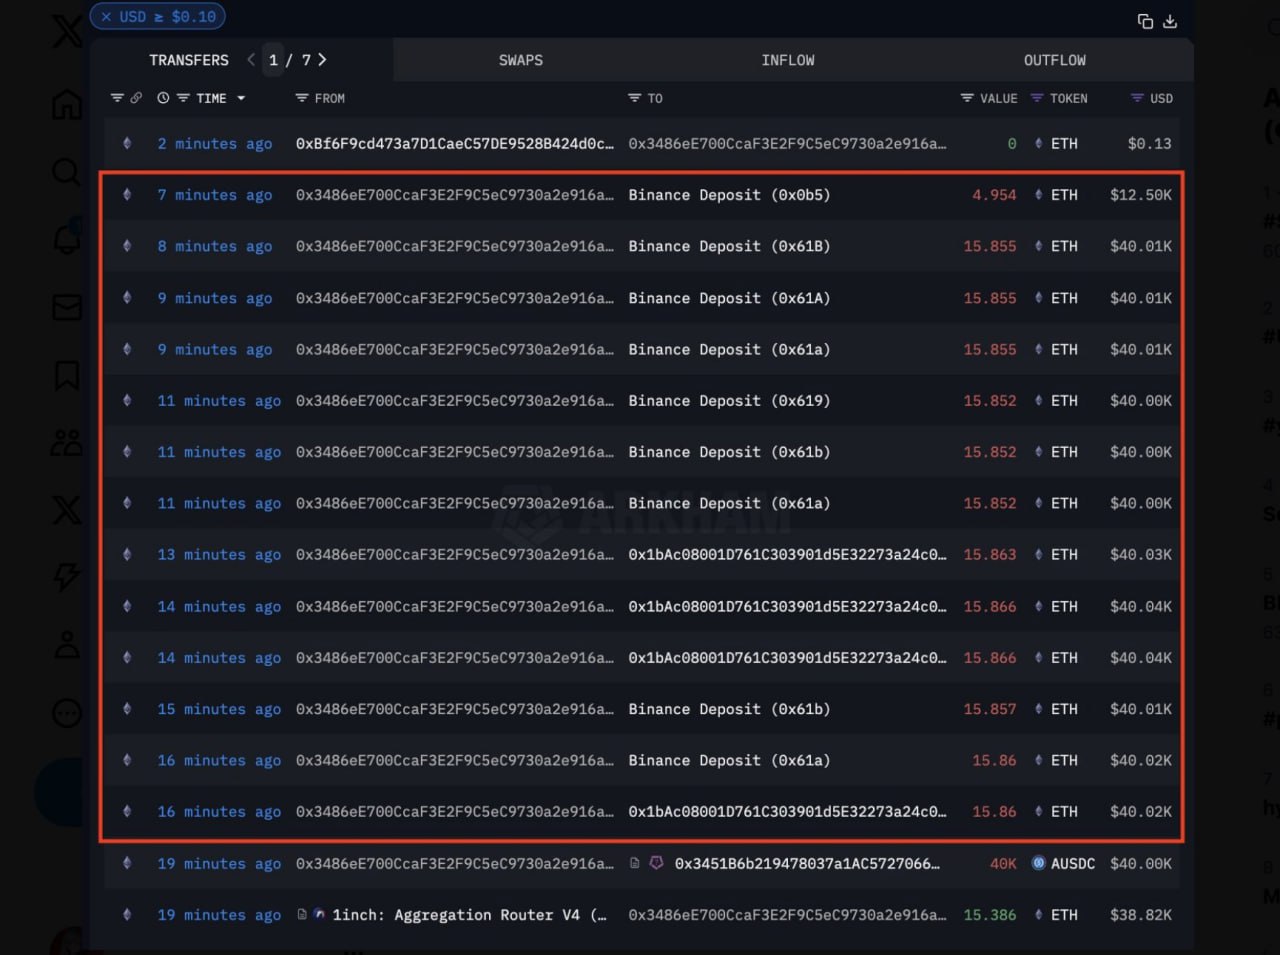Screen dimensions: 1280x955
Task: Select the value 15.863
Action: coord(990,555)
